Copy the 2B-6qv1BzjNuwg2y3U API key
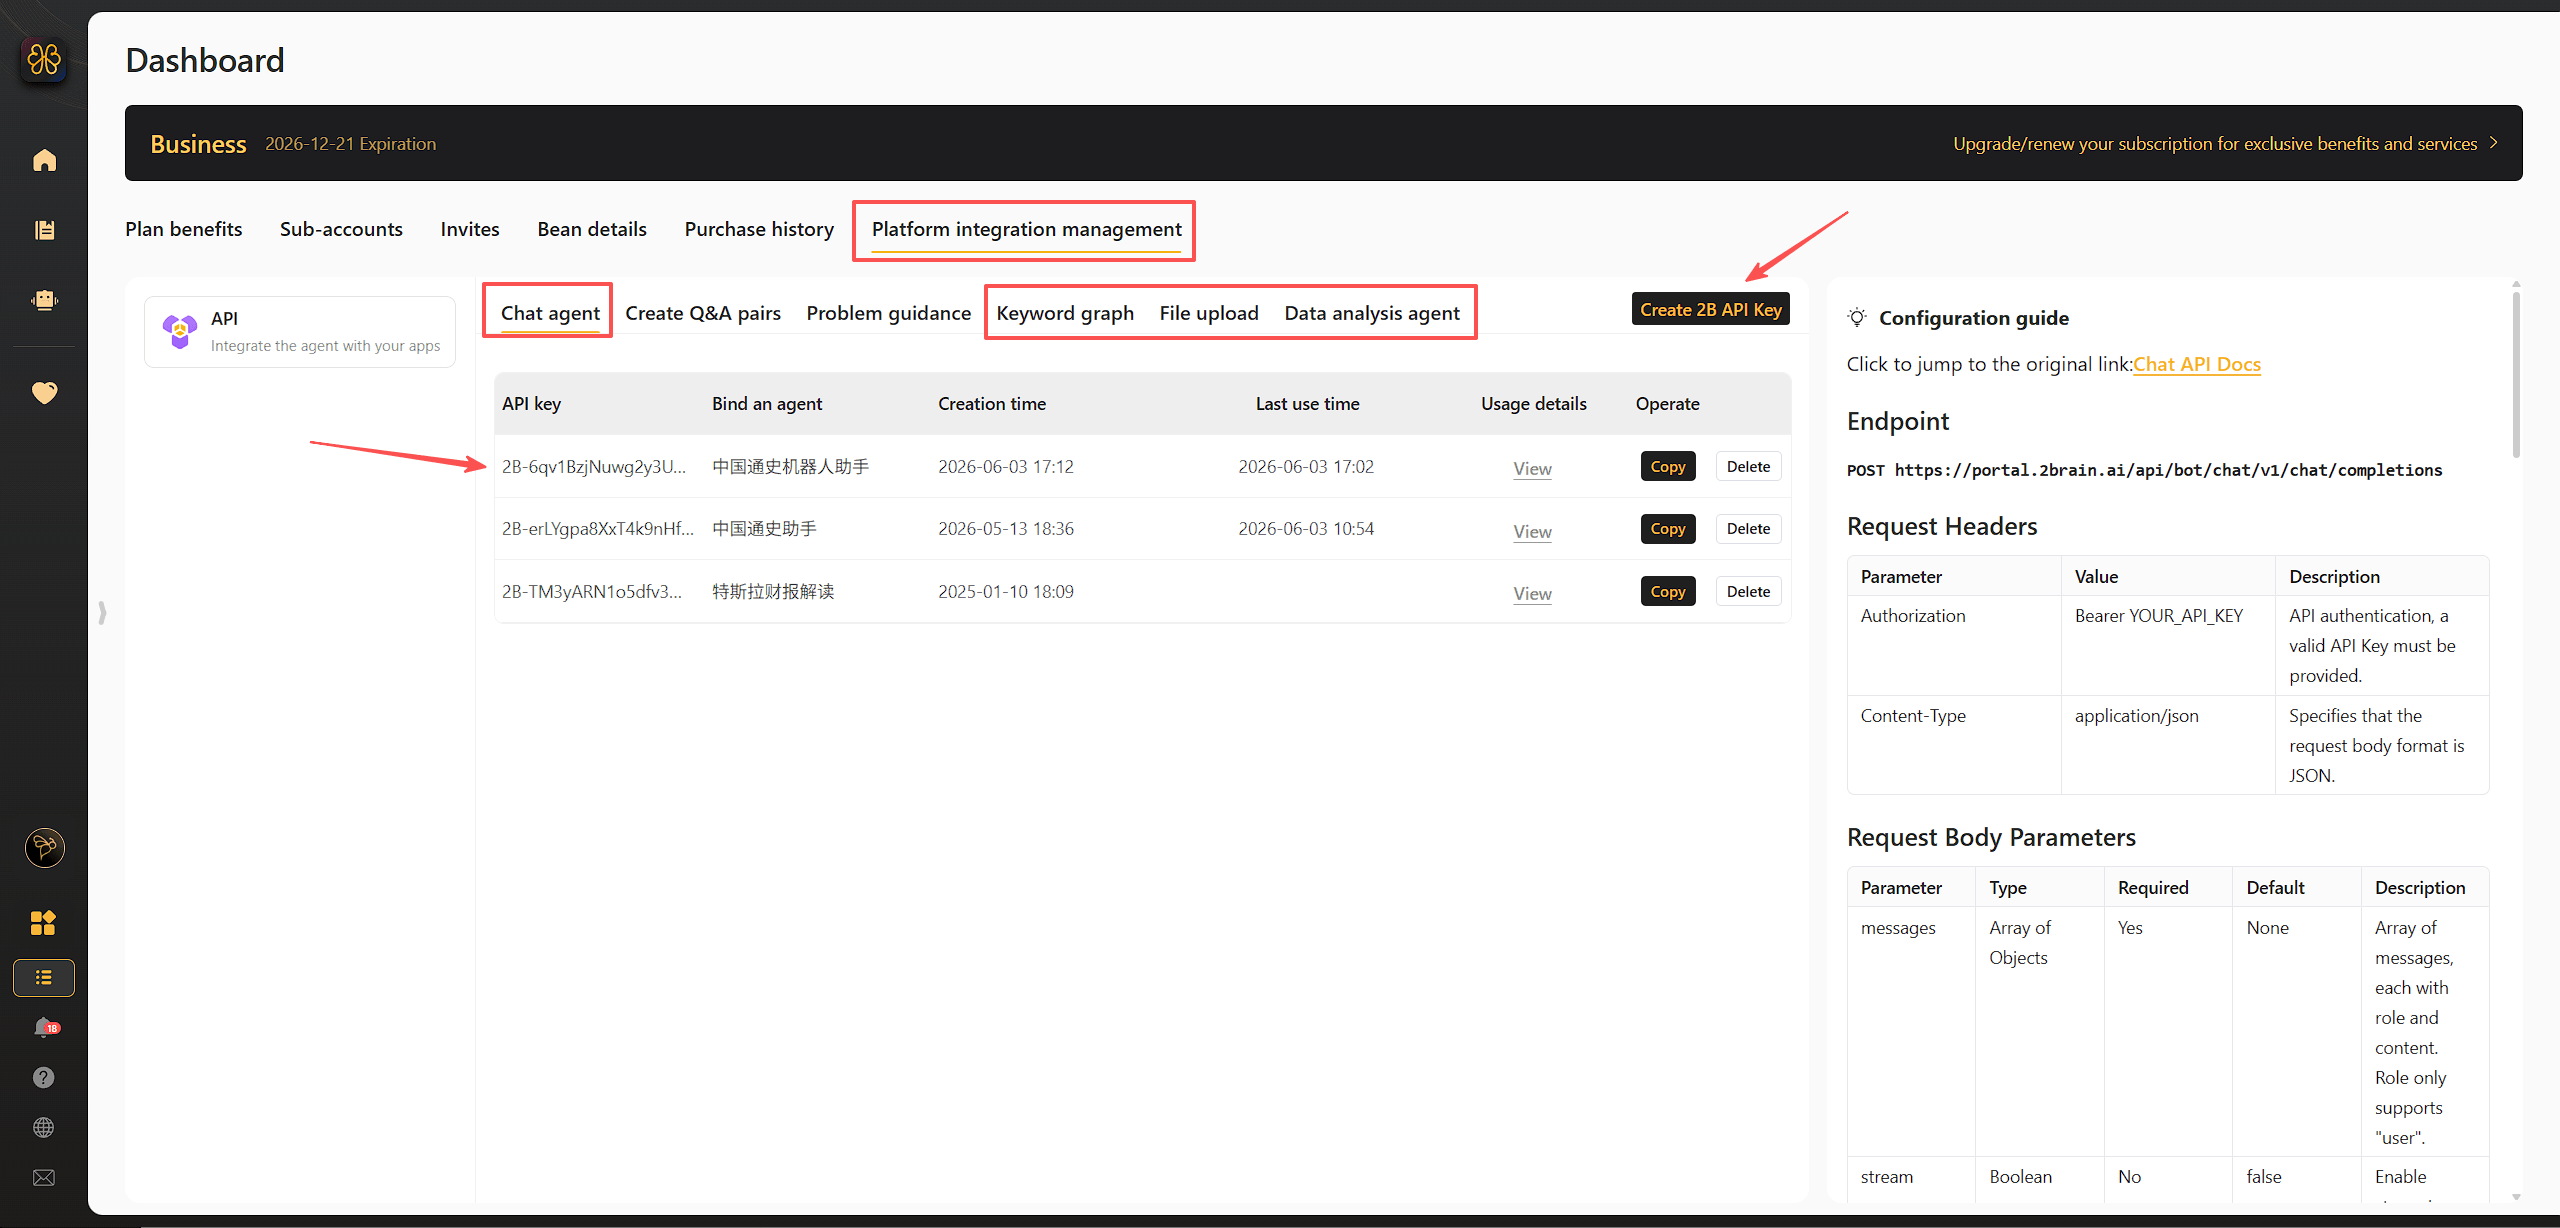This screenshot has width=2560, height=1228. [1668, 466]
